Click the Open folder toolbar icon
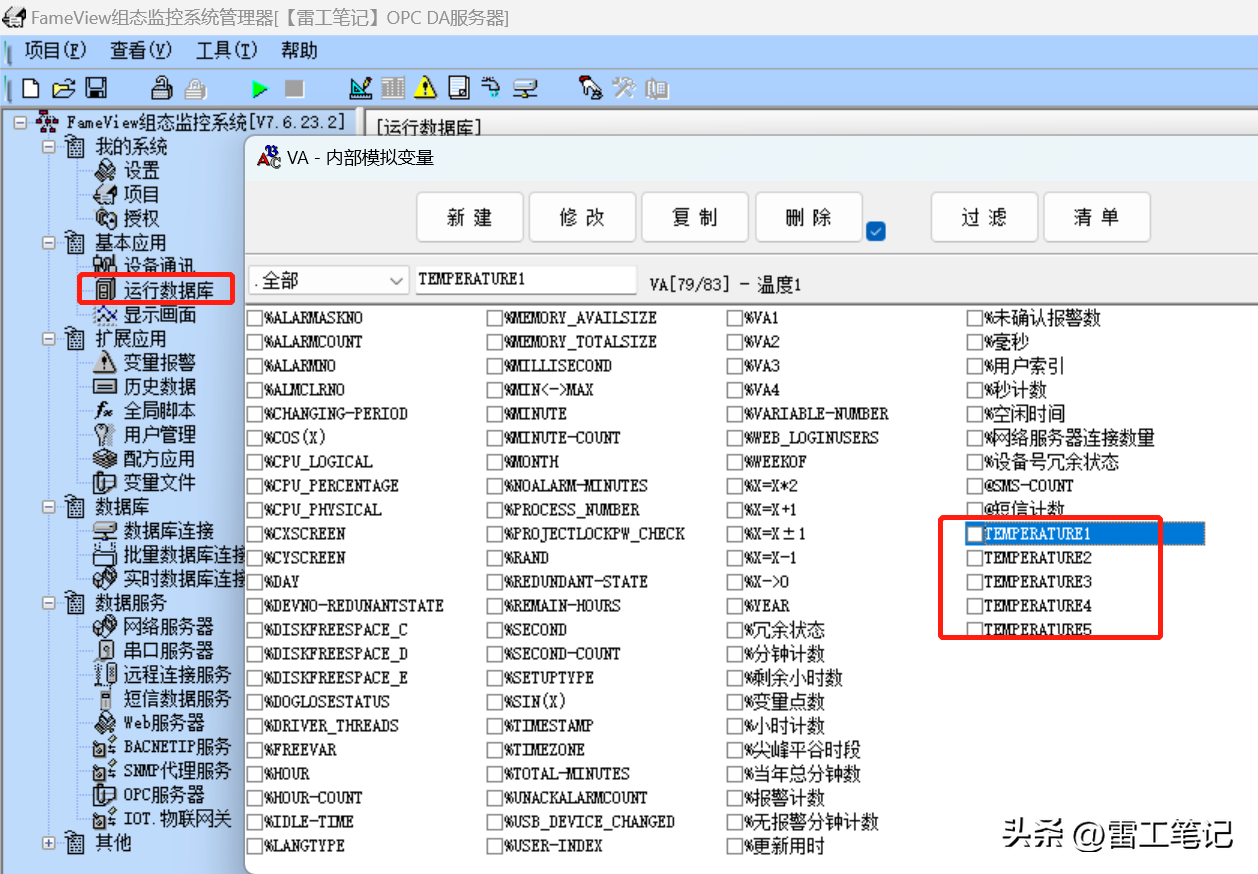 (63, 88)
